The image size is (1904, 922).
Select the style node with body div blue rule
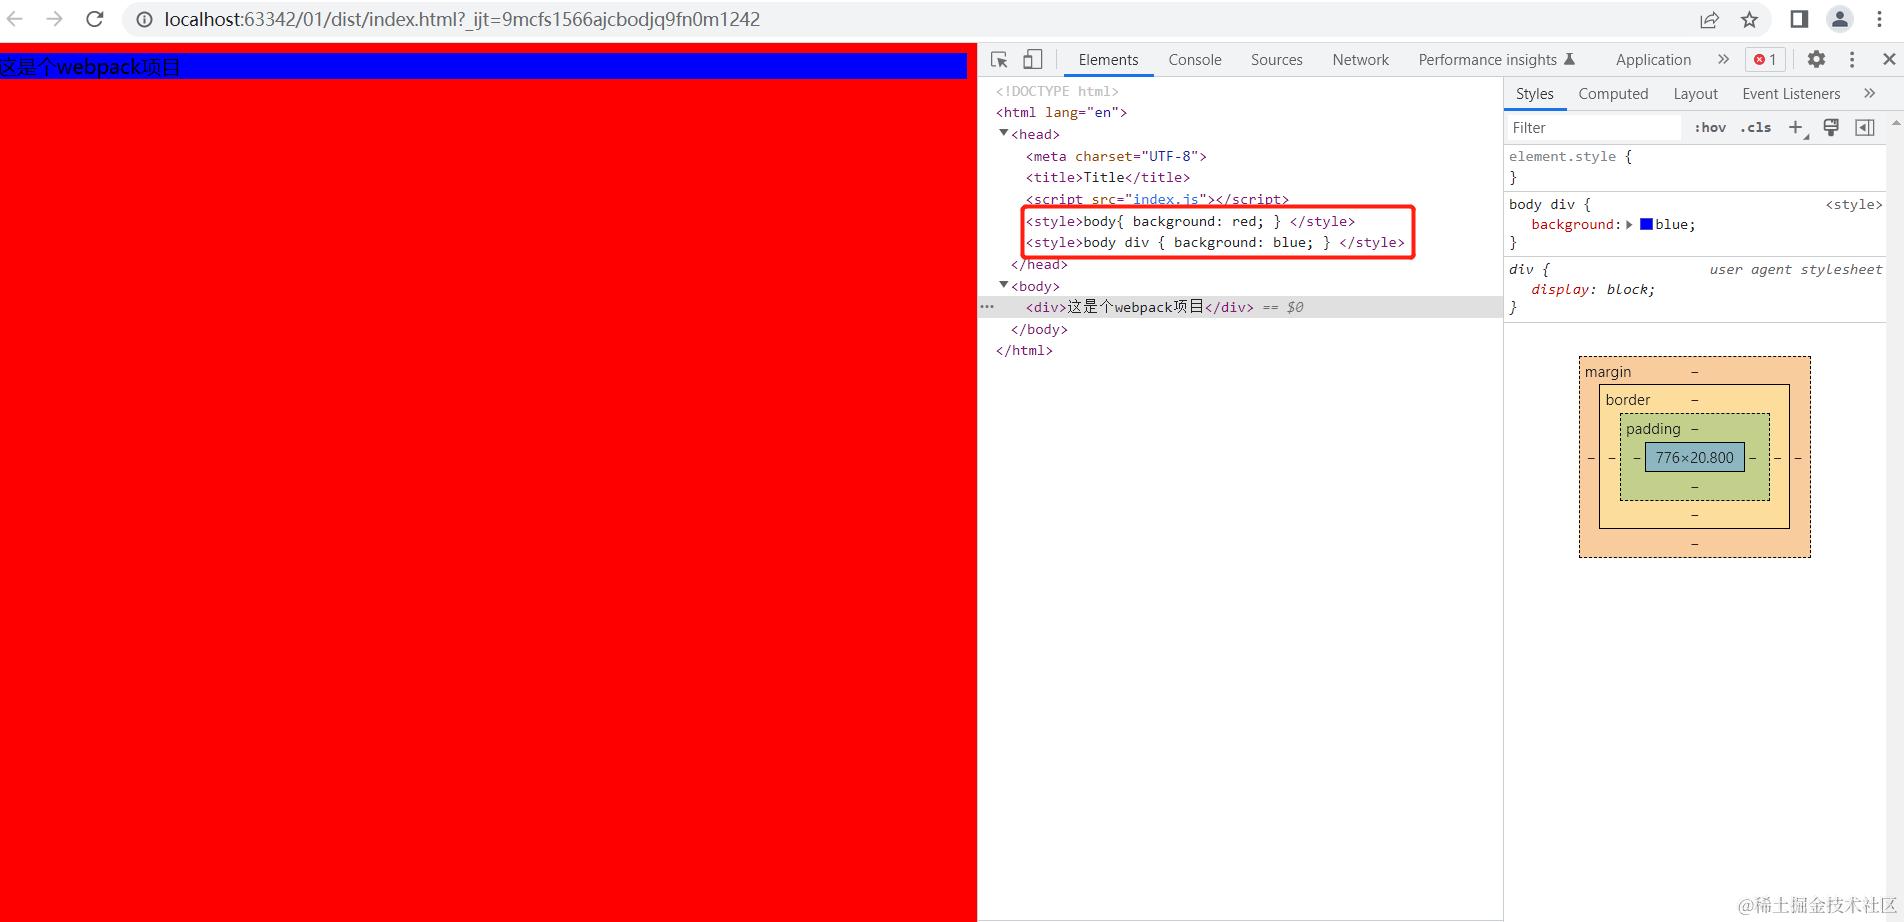pyautogui.click(x=1215, y=242)
